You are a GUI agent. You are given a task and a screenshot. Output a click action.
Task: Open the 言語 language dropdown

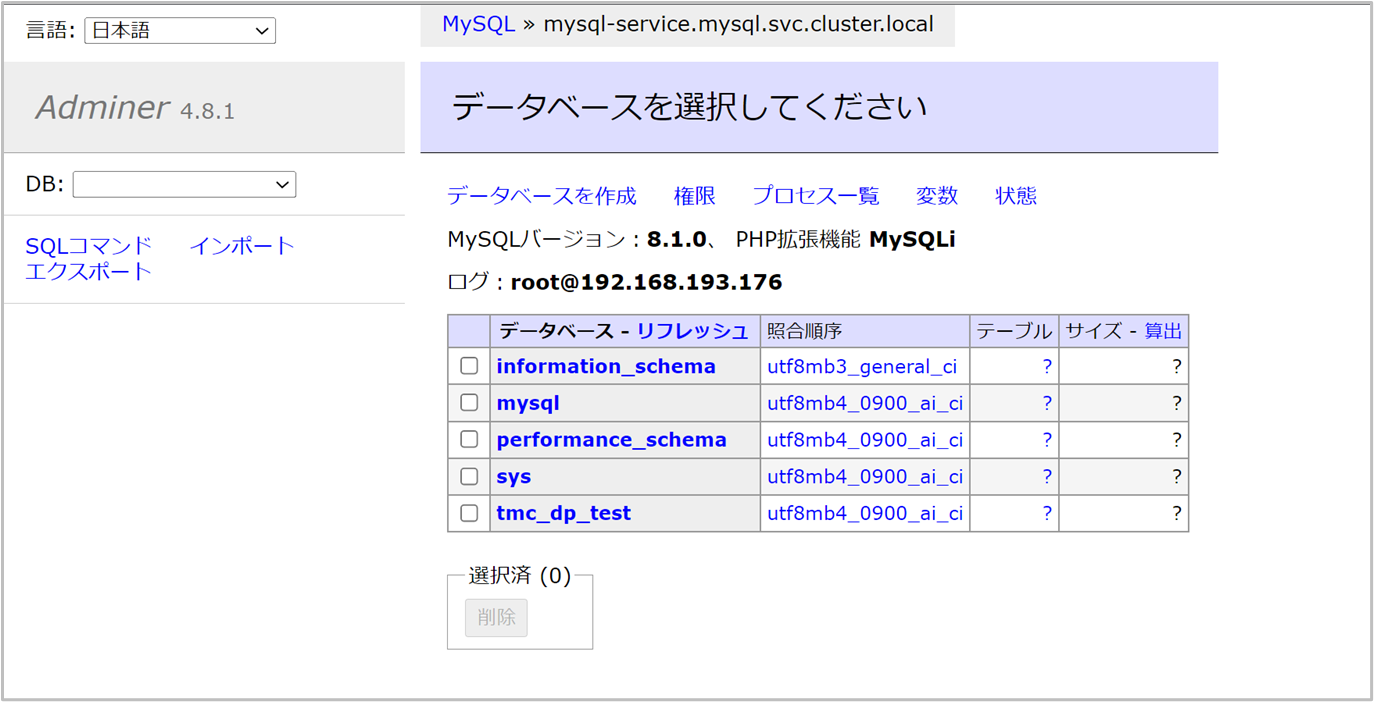click(x=180, y=31)
